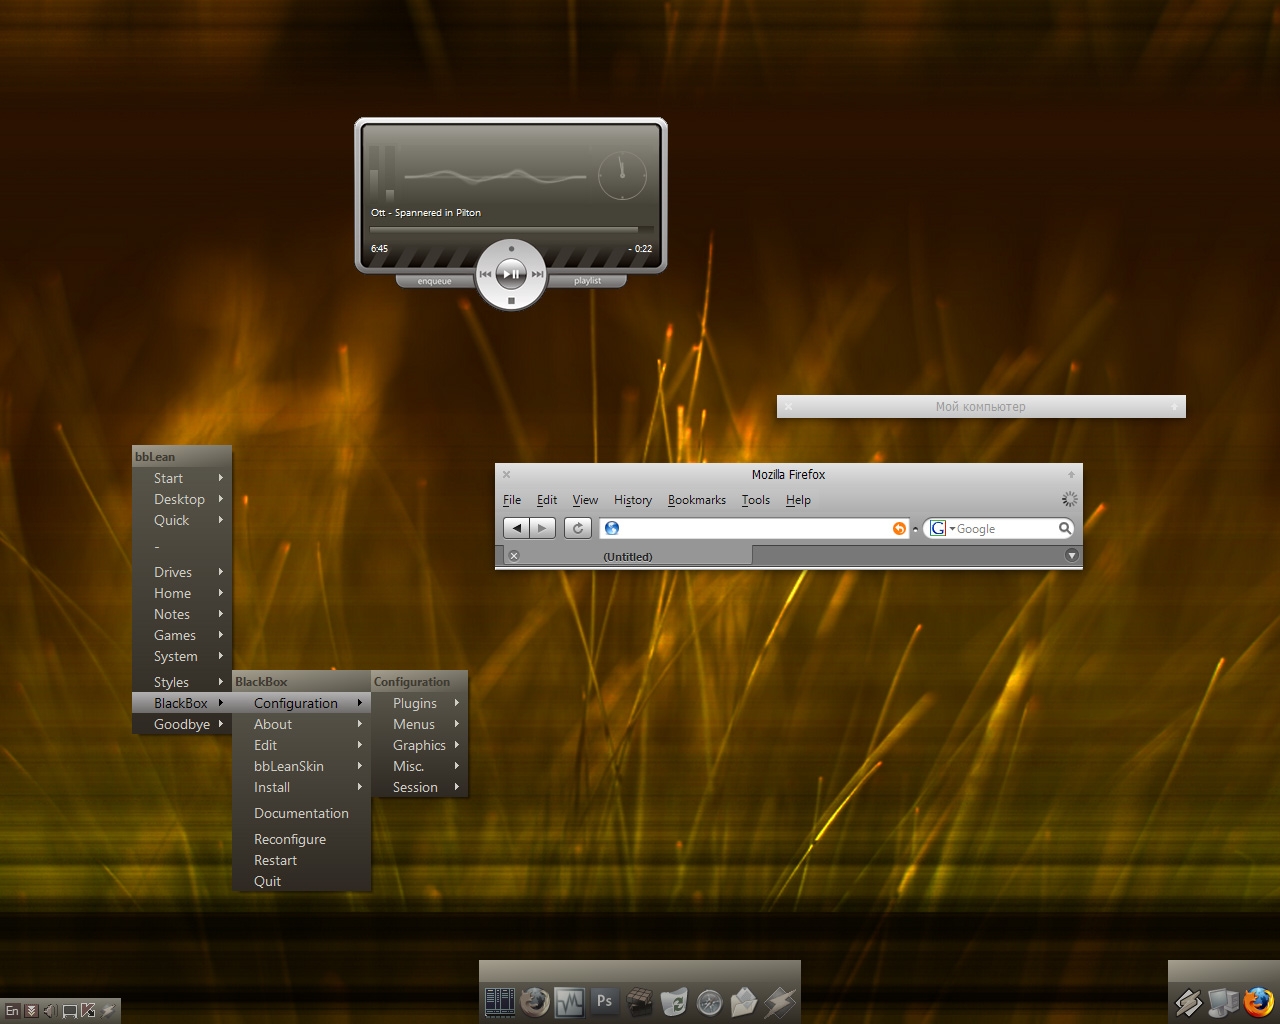
Task: Click the globe site icon in address bar
Action: tap(612, 528)
